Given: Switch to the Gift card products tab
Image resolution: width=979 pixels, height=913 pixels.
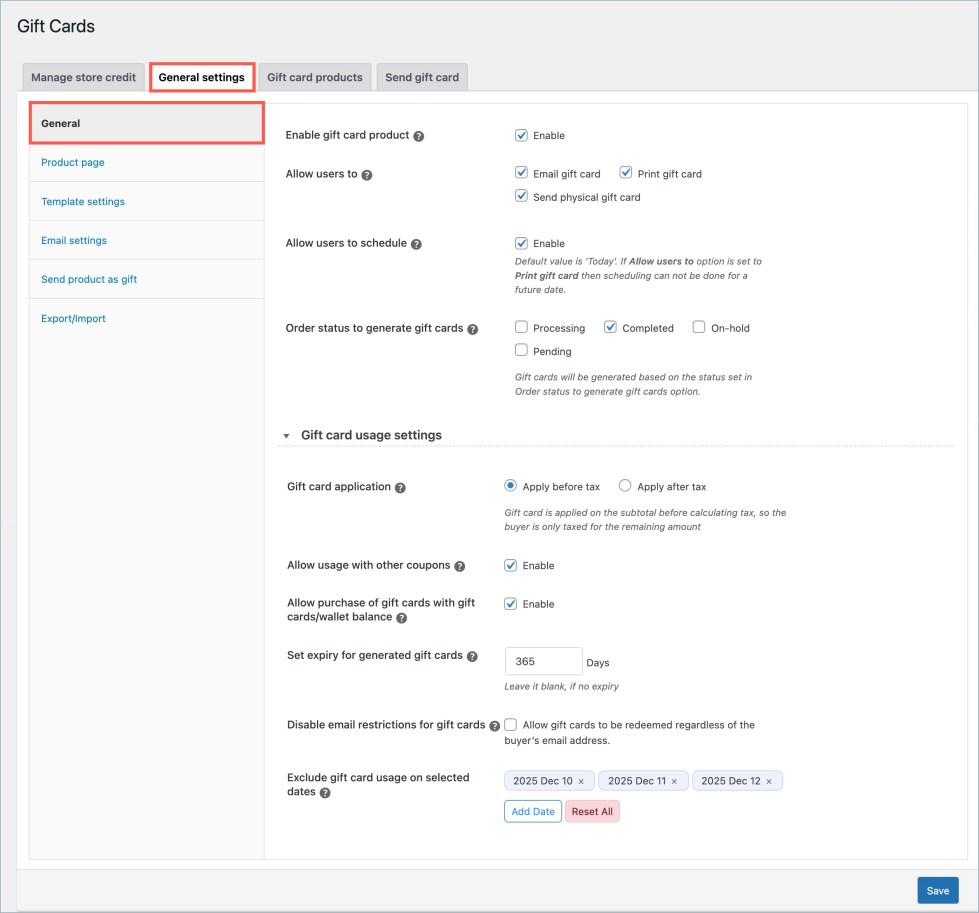Looking at the screenshot, I should 315,77.
